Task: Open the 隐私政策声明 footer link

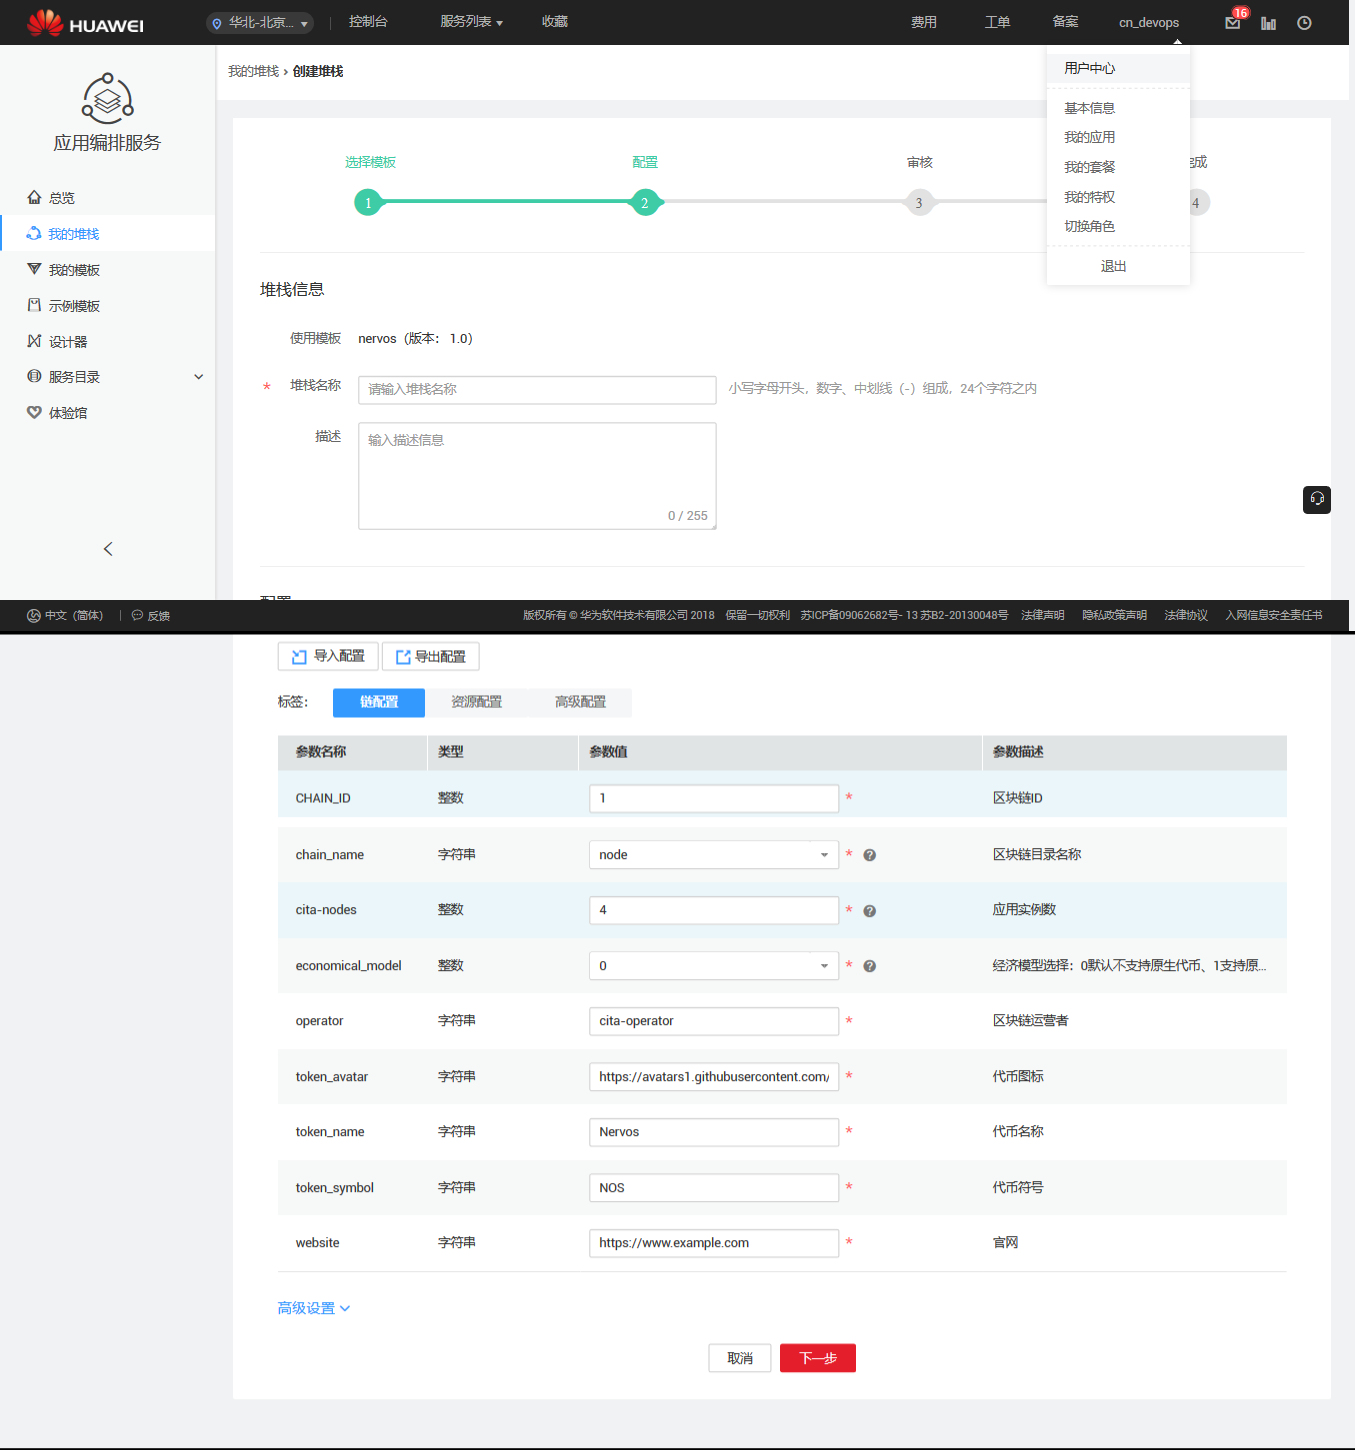Action: [1114, 615]
